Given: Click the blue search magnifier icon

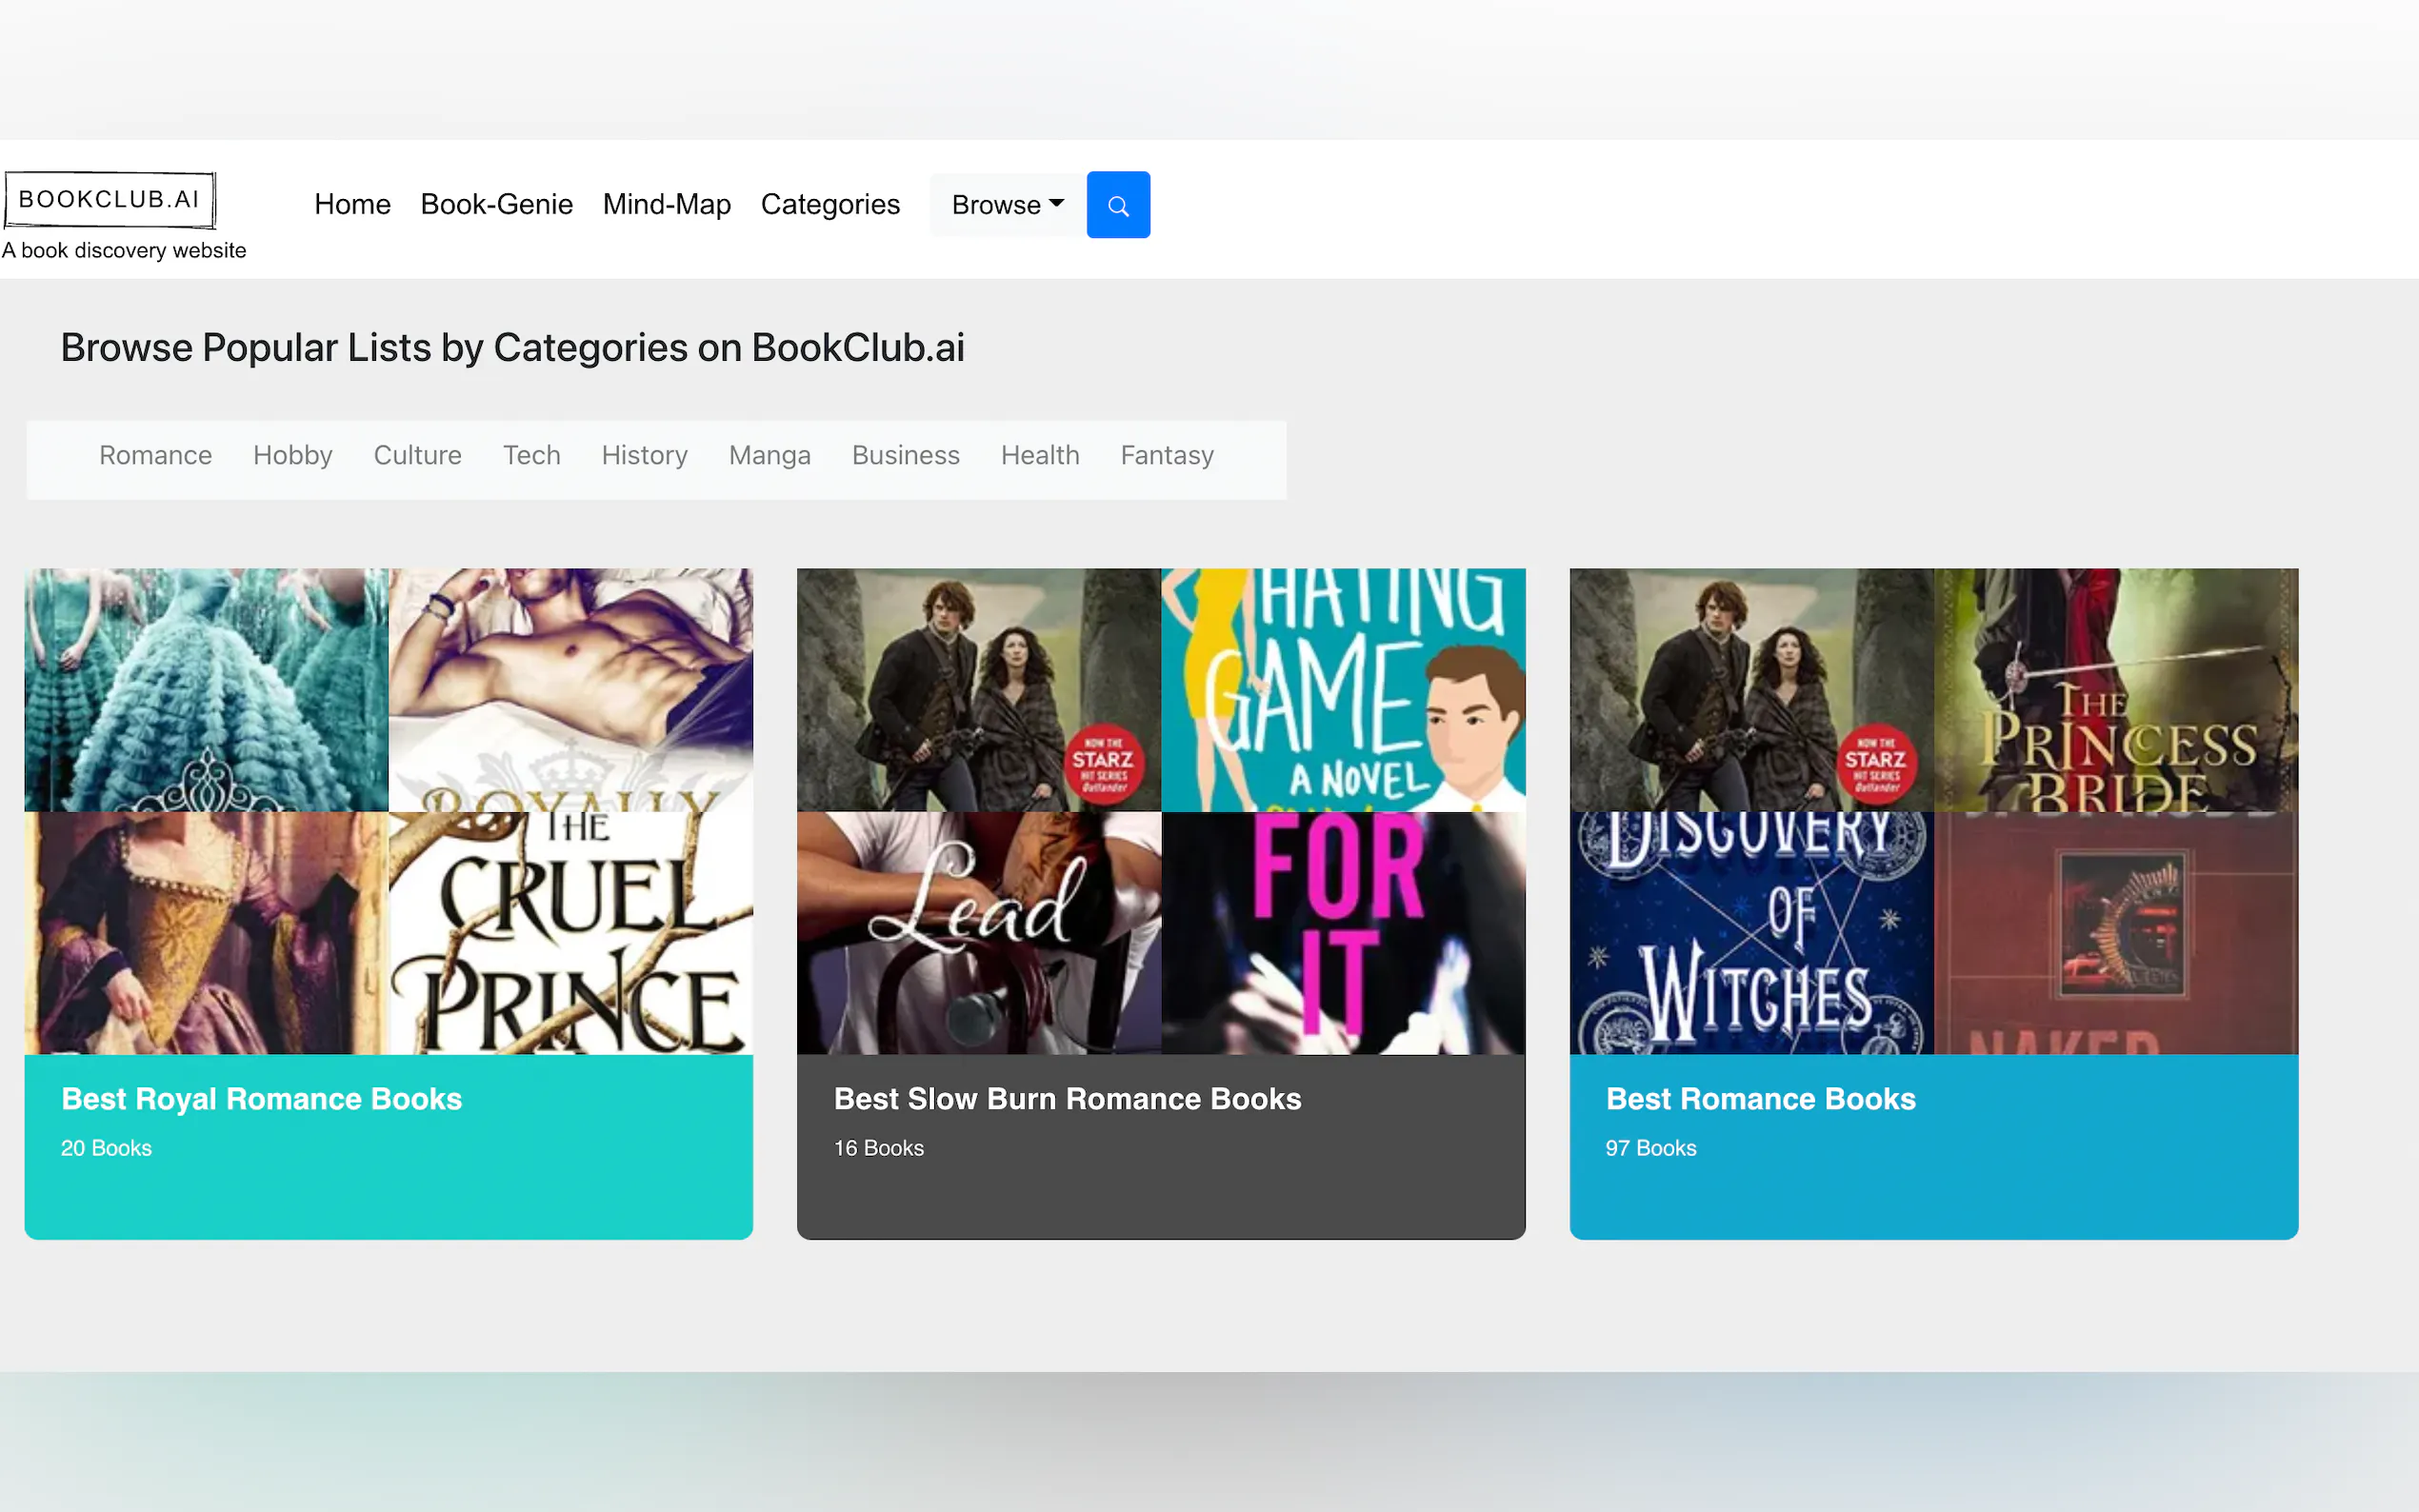Looking at the screenshot, I should (x=1117, y=205).
